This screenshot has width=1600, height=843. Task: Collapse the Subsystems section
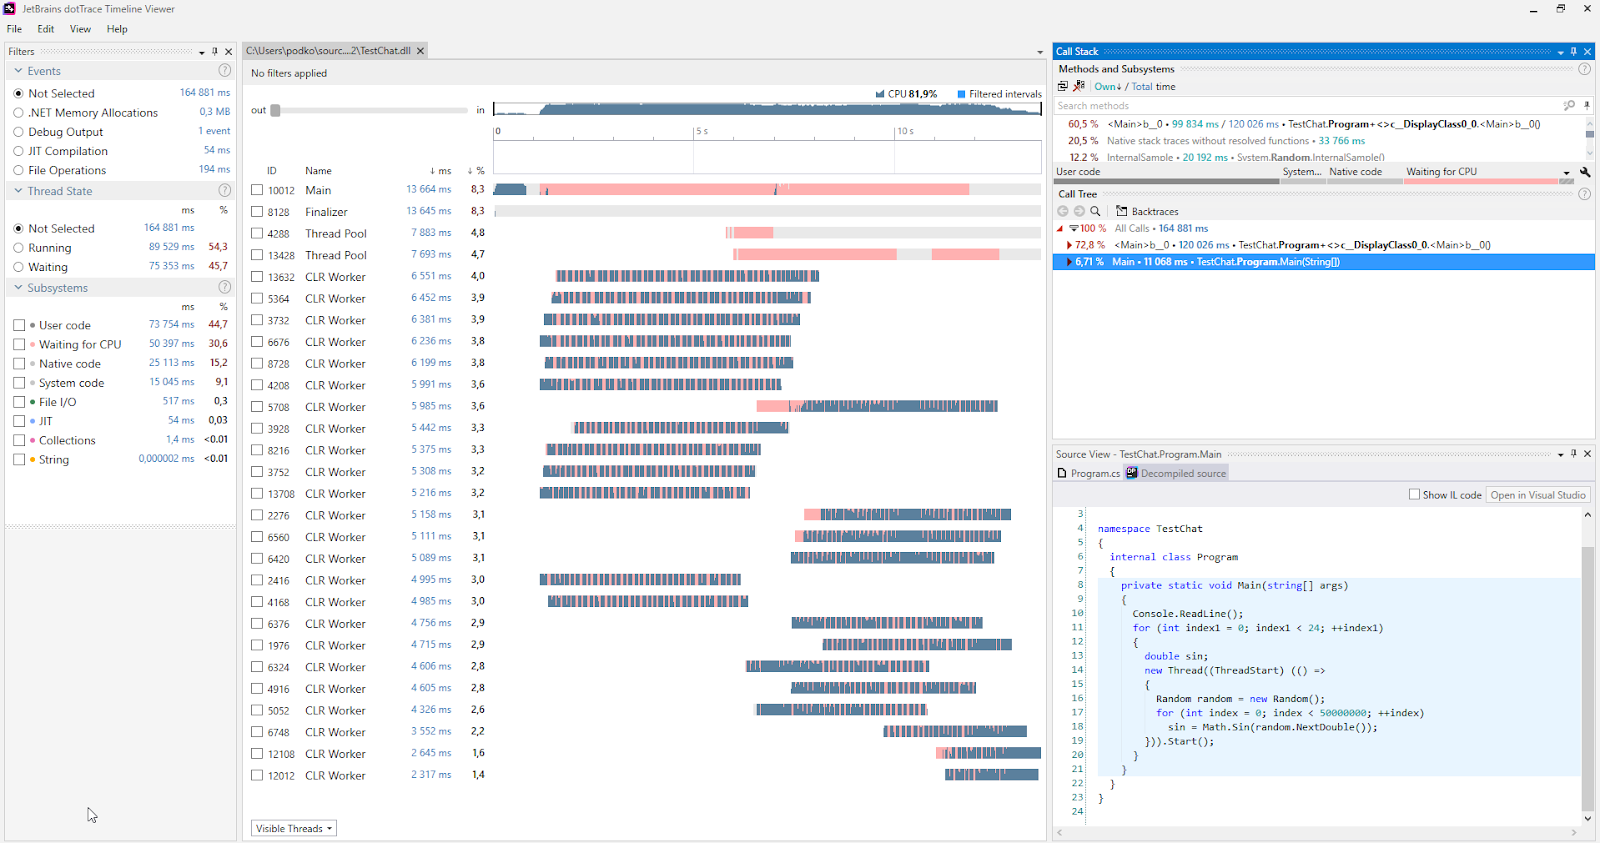pyautogui.click(x=18, y=288)
